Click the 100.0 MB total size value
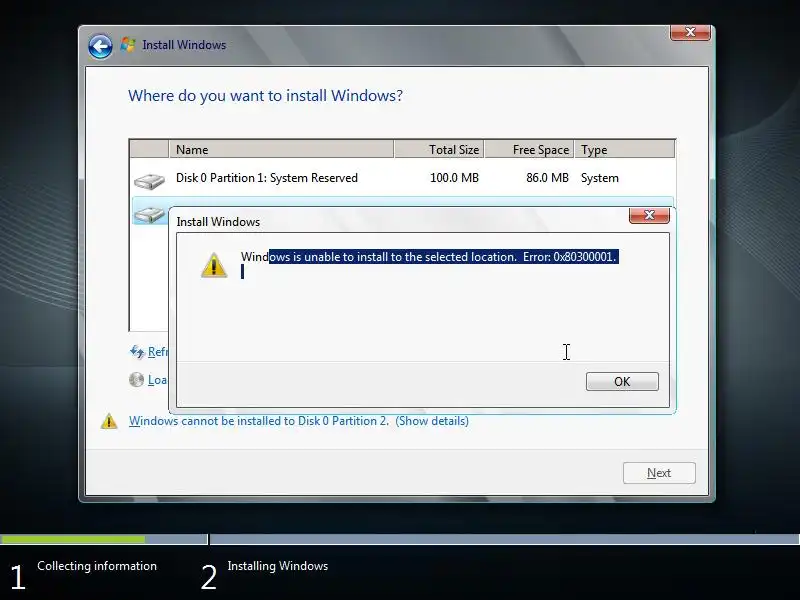Viewport: 800px width, 600px height. tap(454, 178)
